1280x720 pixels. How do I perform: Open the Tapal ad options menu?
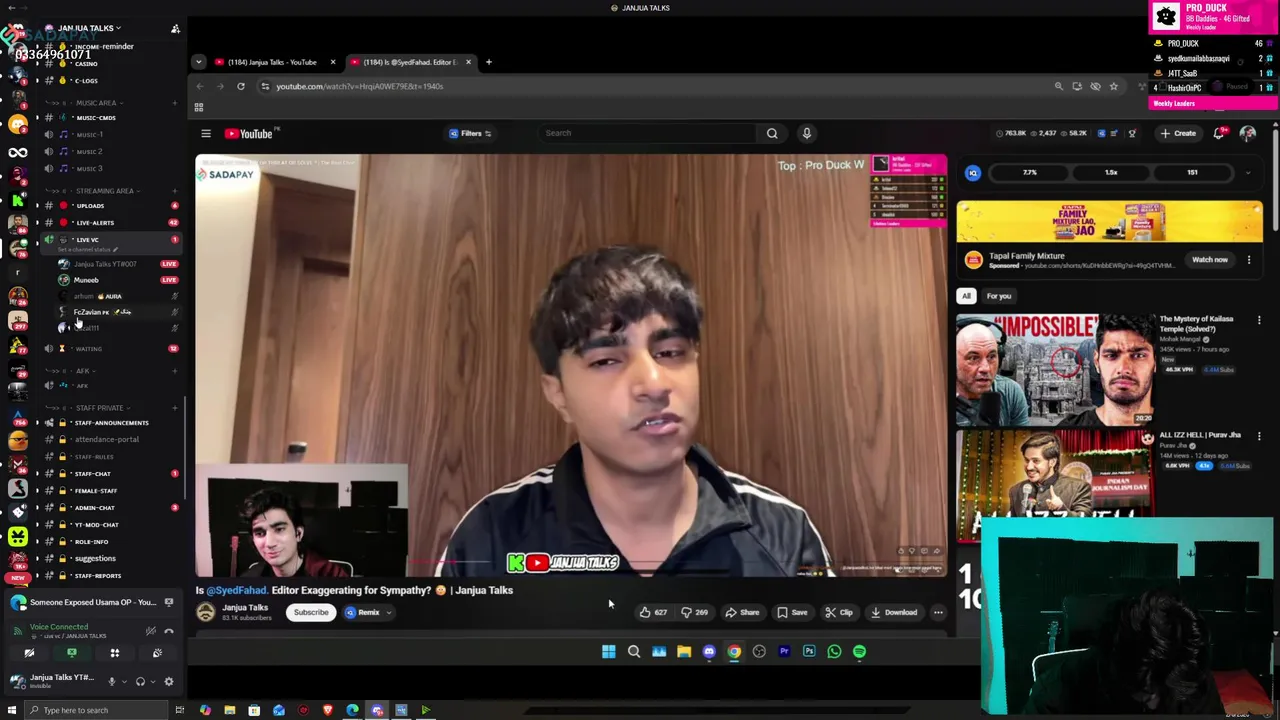pyautogui.click(x=1249, y=260)
